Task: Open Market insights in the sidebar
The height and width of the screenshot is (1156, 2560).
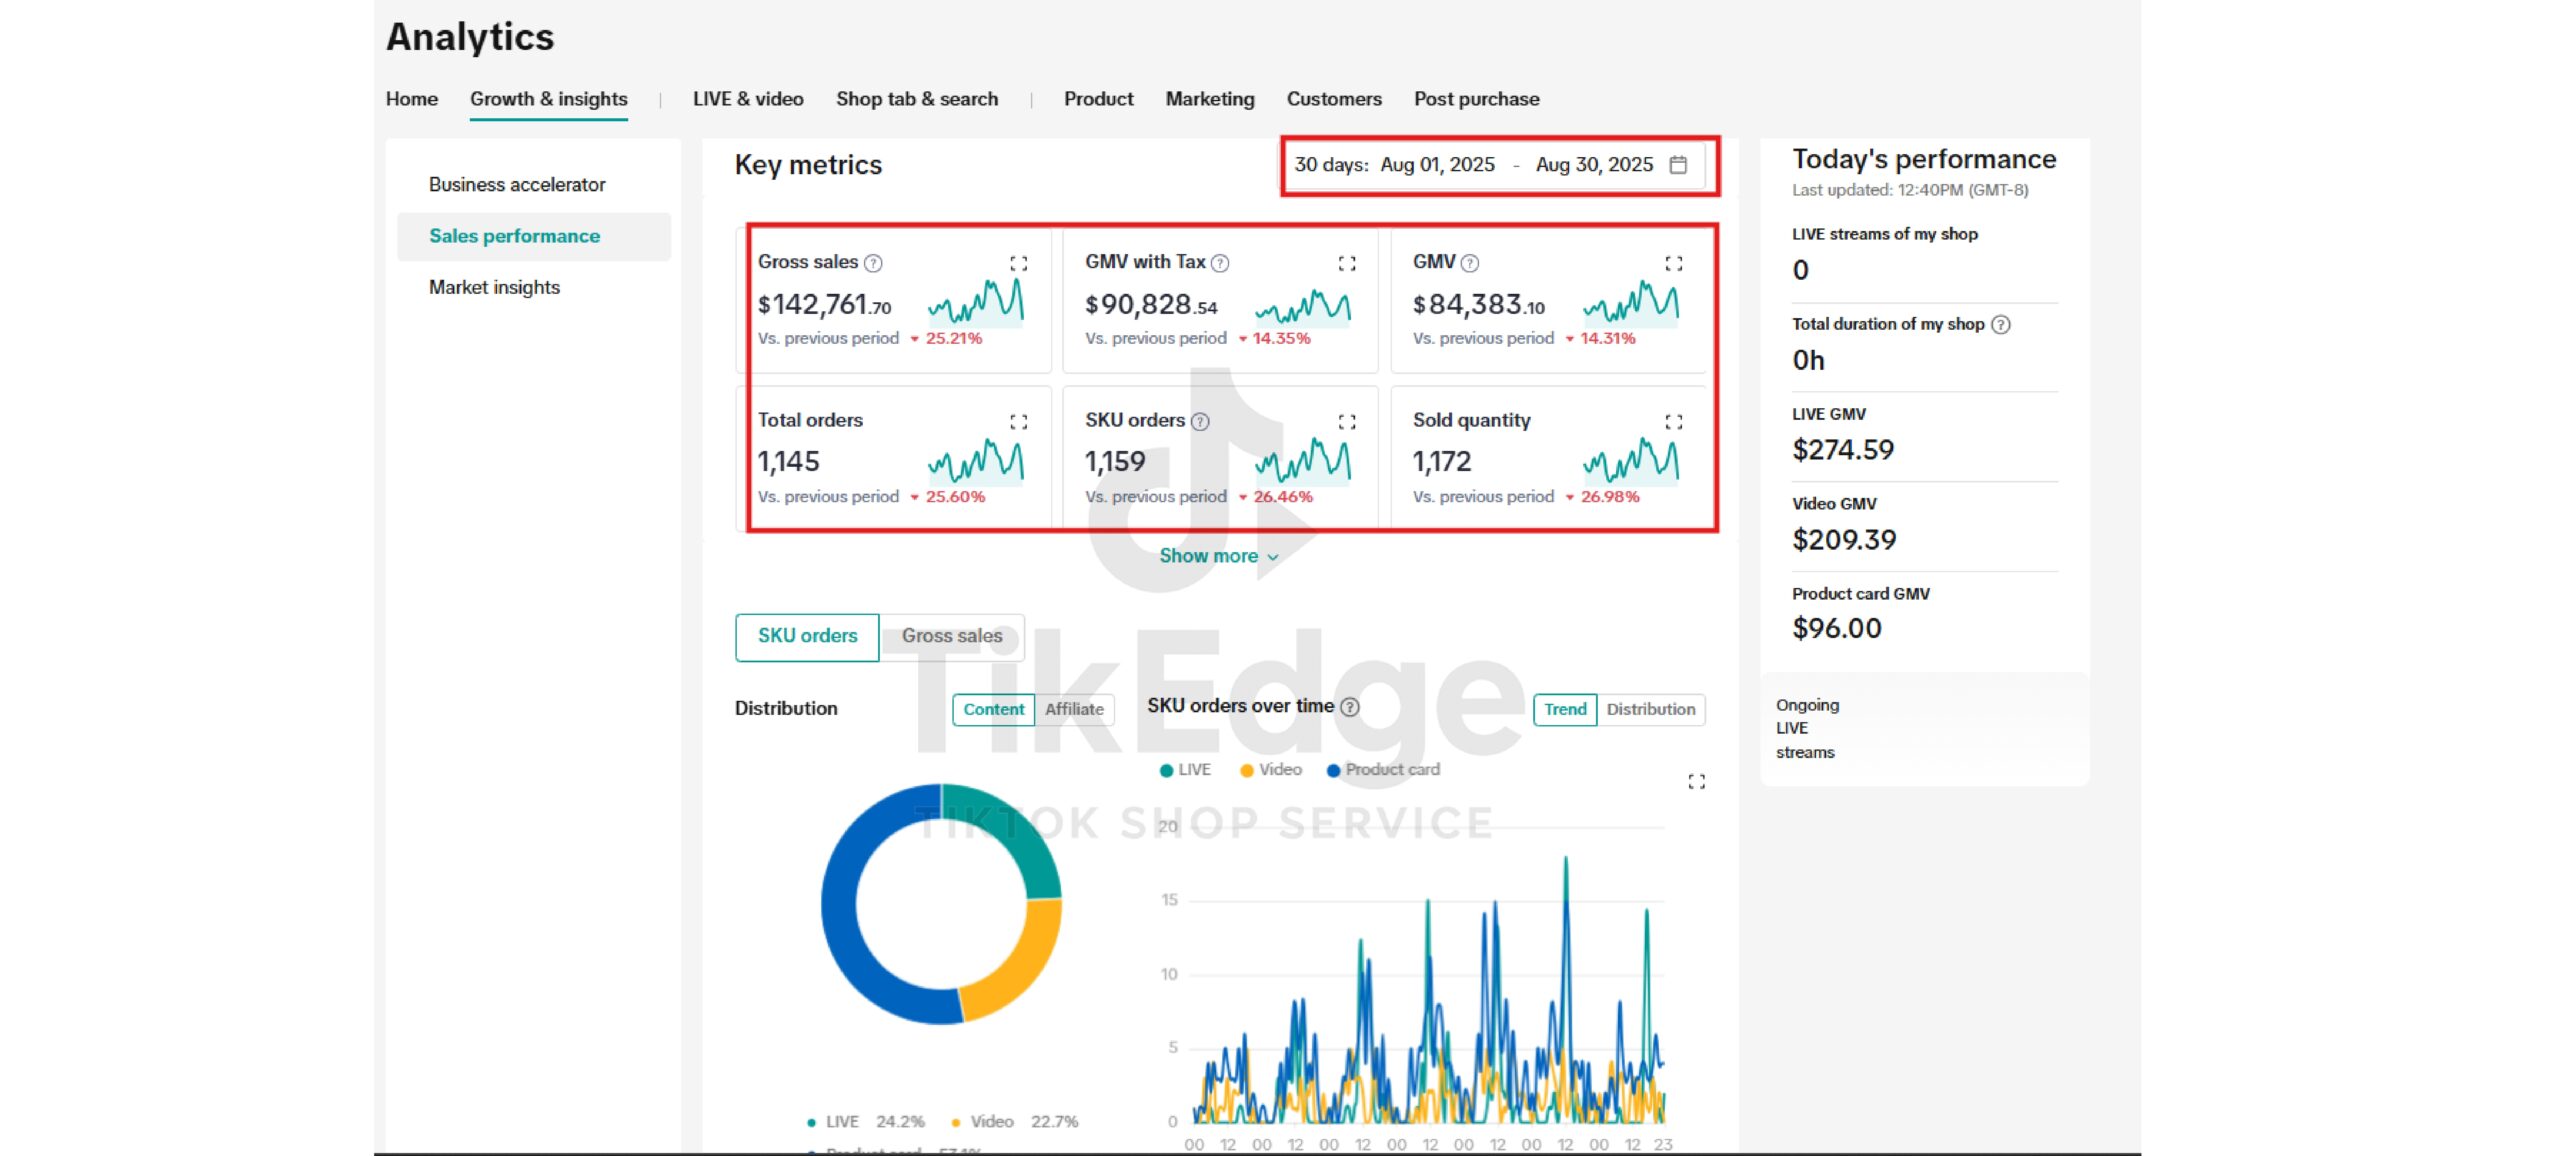Action: [x=494, y=287]
